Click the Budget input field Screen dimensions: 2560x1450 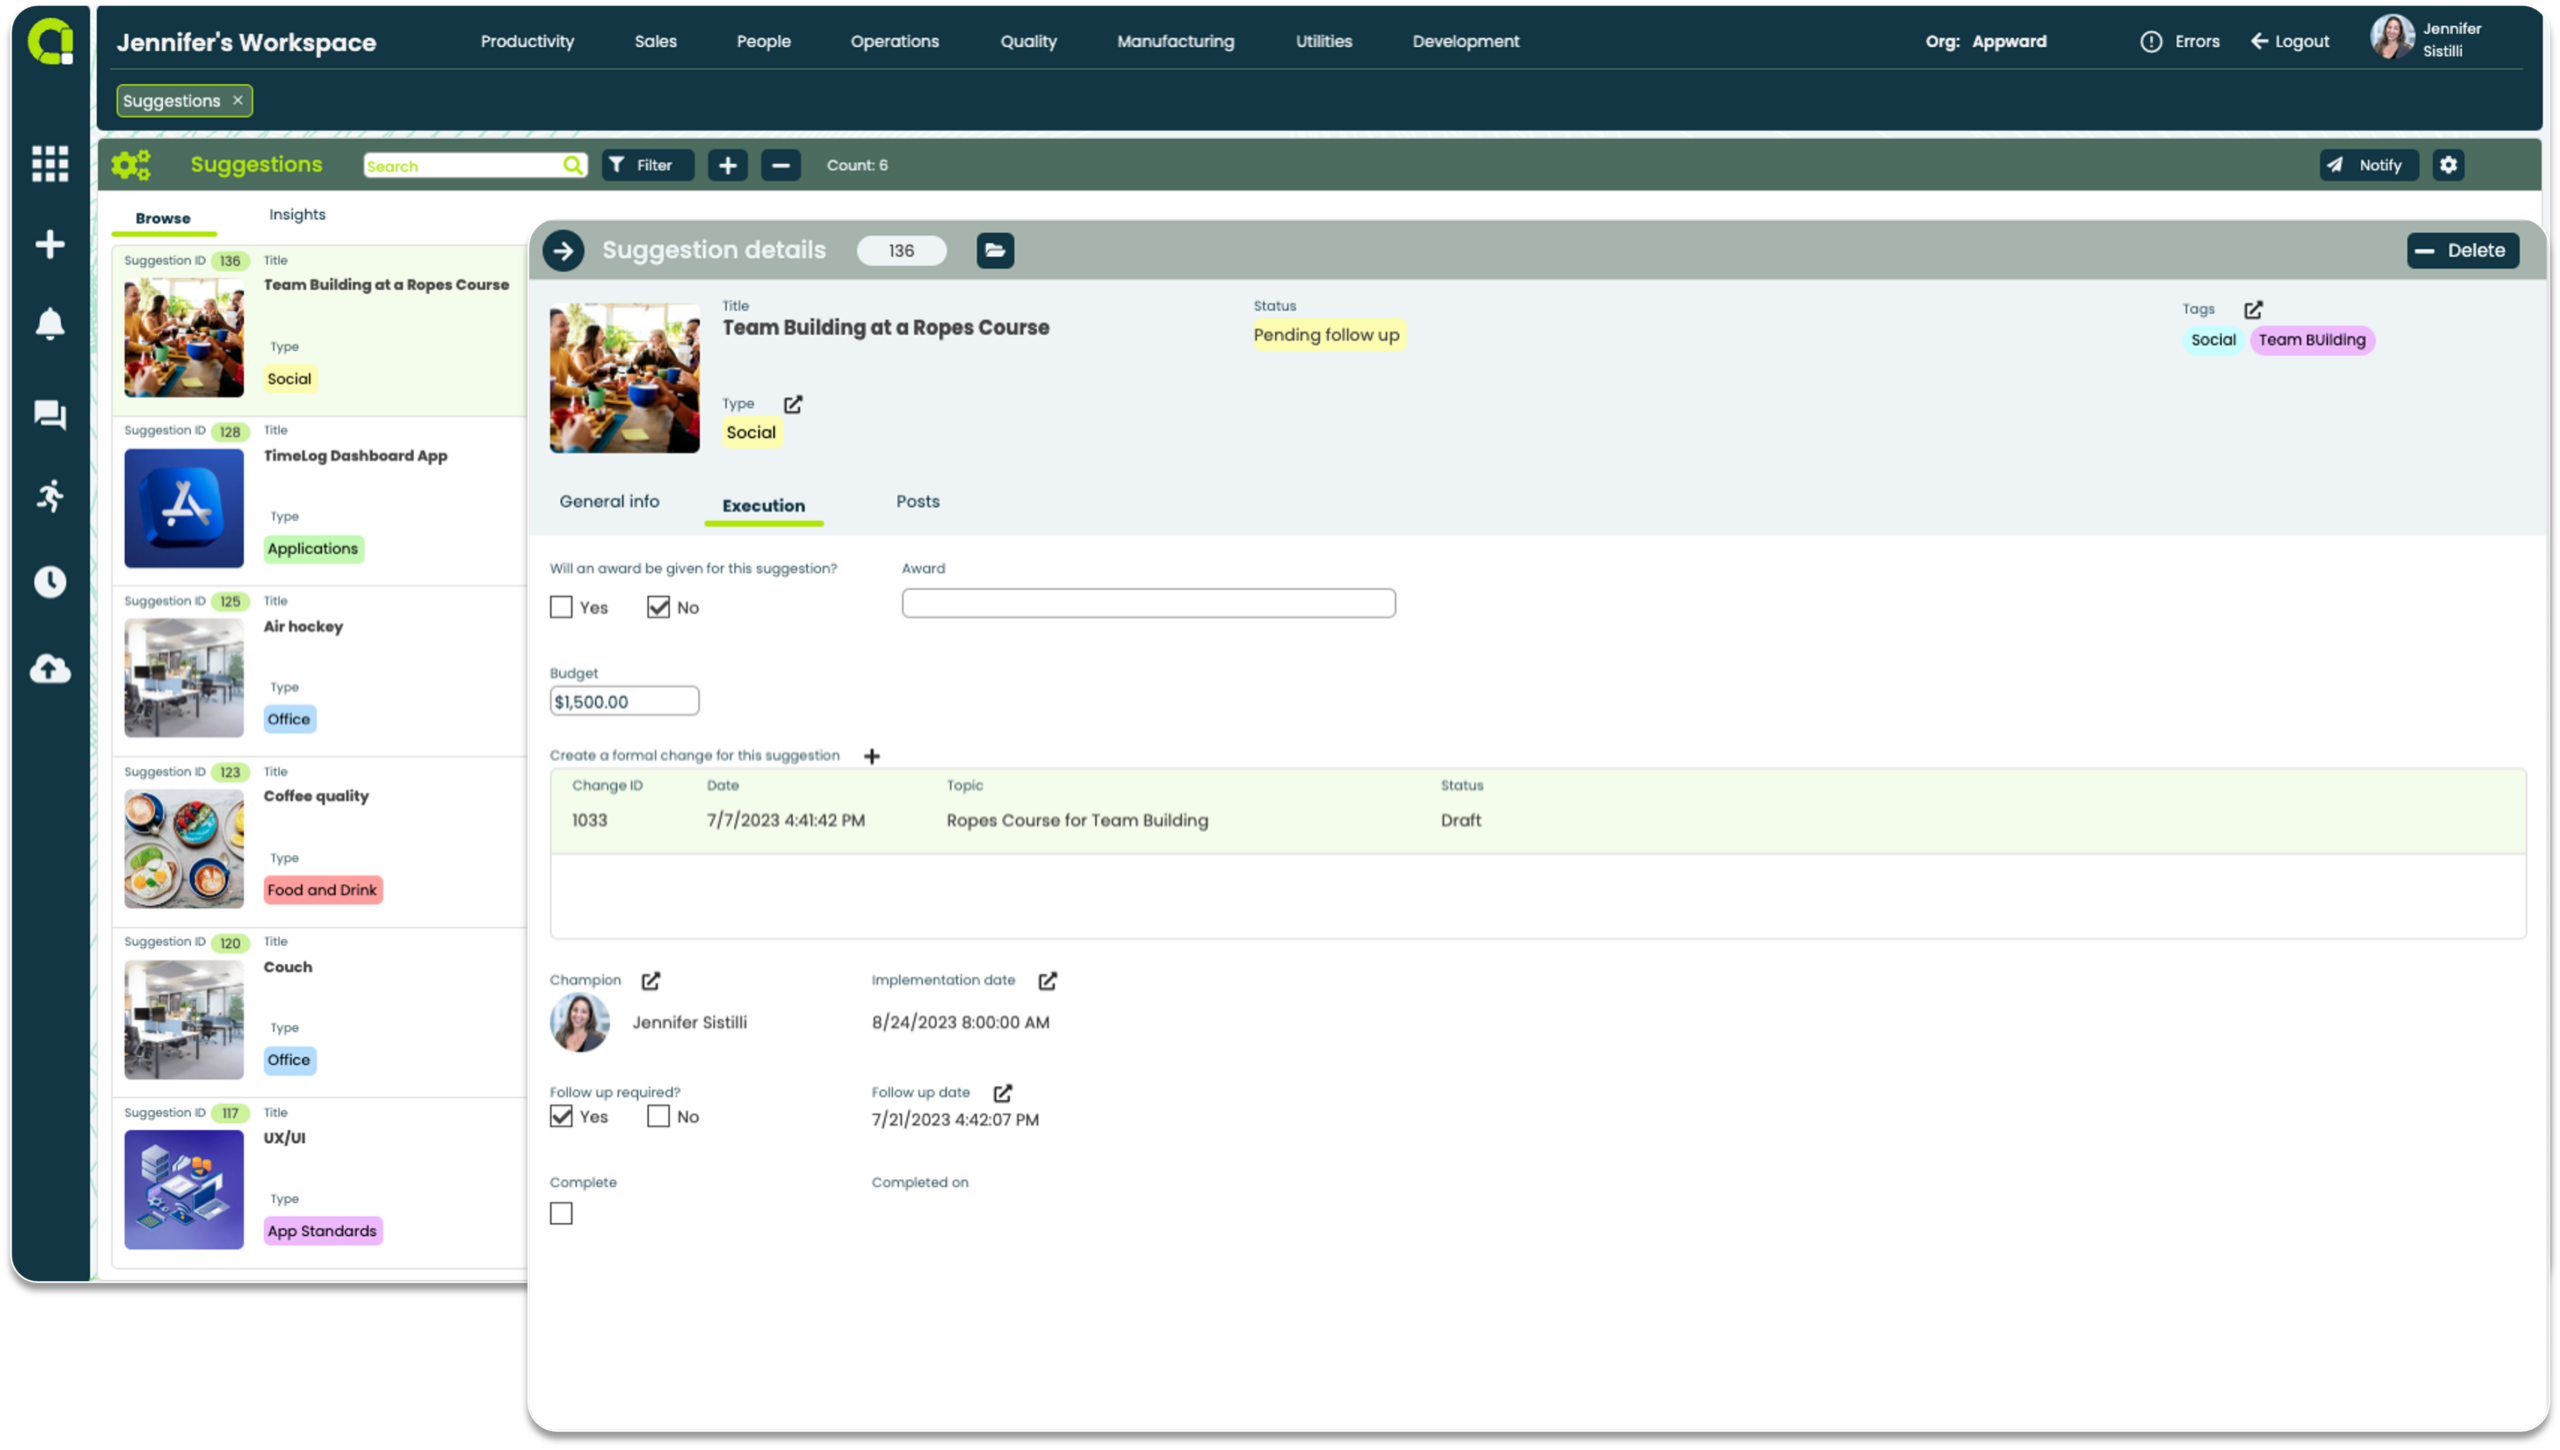click(622, 701)
